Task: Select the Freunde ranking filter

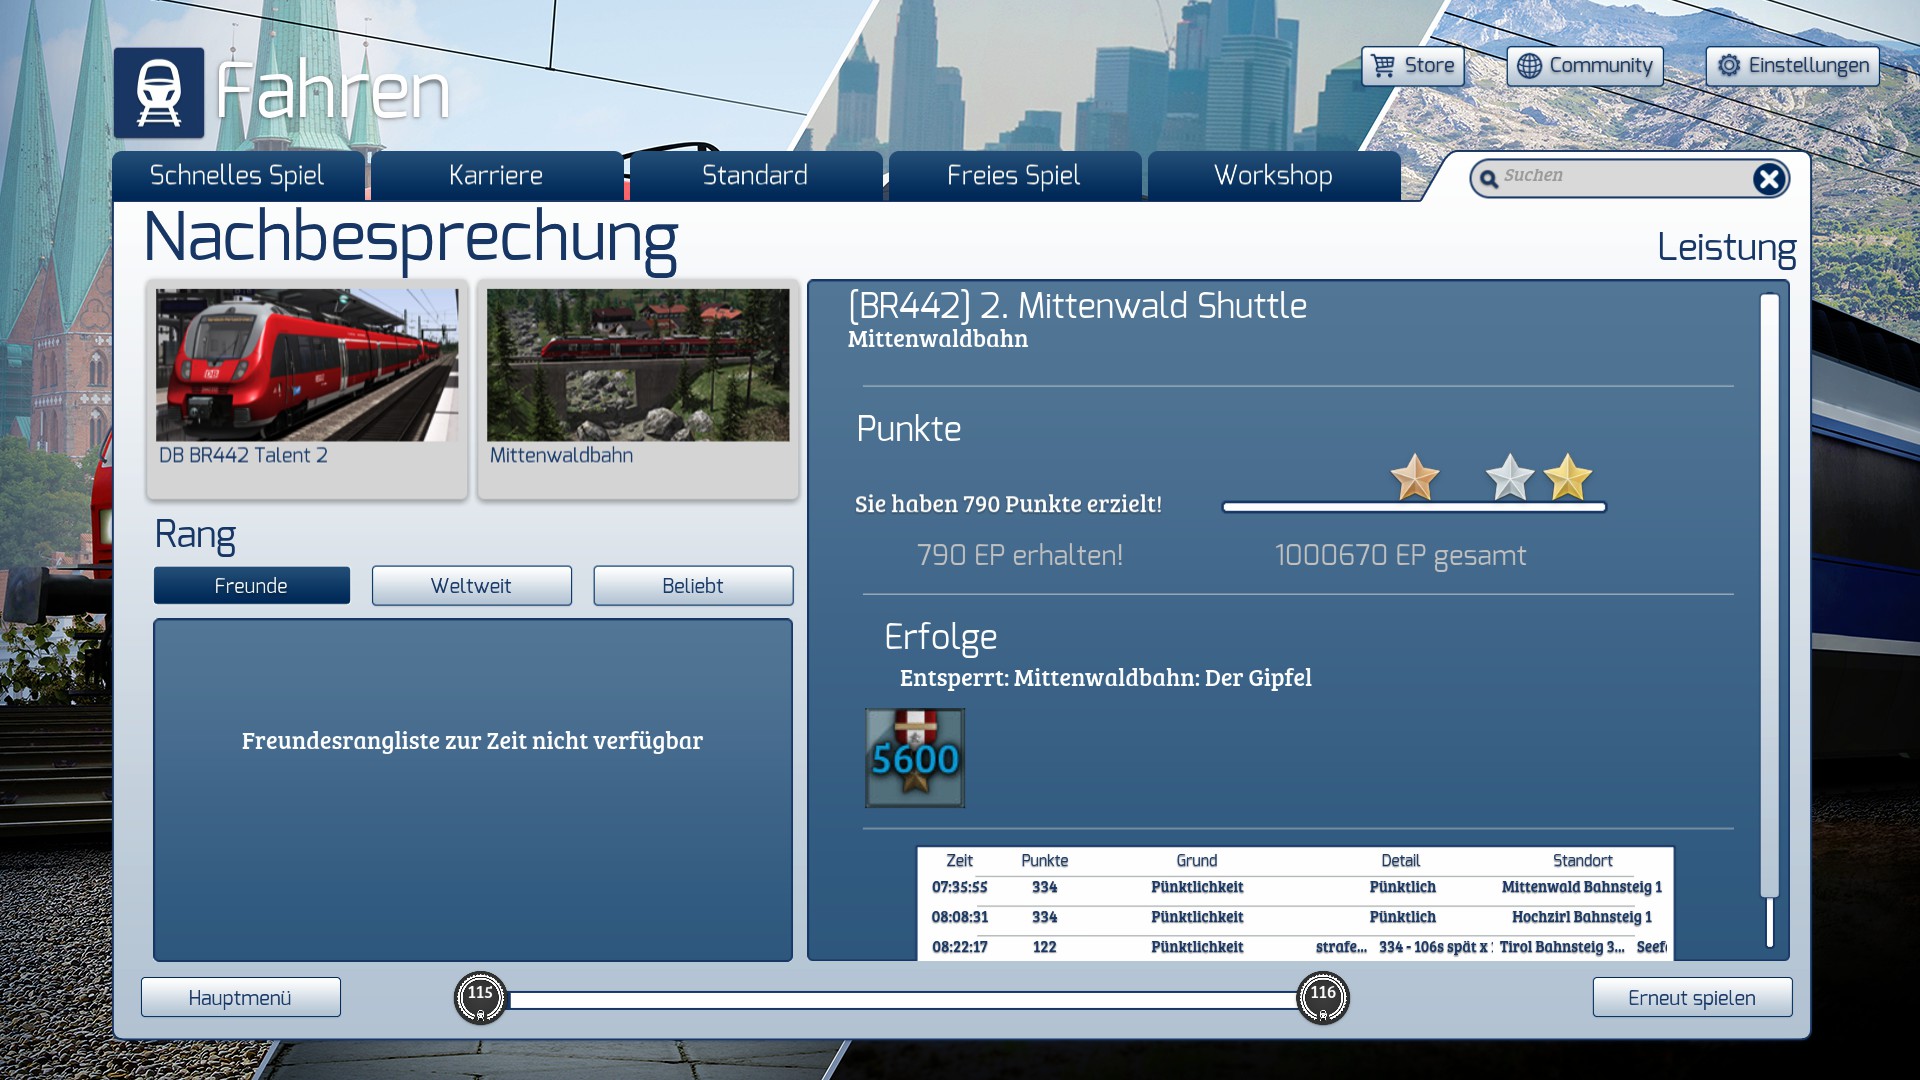Action: pyautogui.click(x=251, y=586)
